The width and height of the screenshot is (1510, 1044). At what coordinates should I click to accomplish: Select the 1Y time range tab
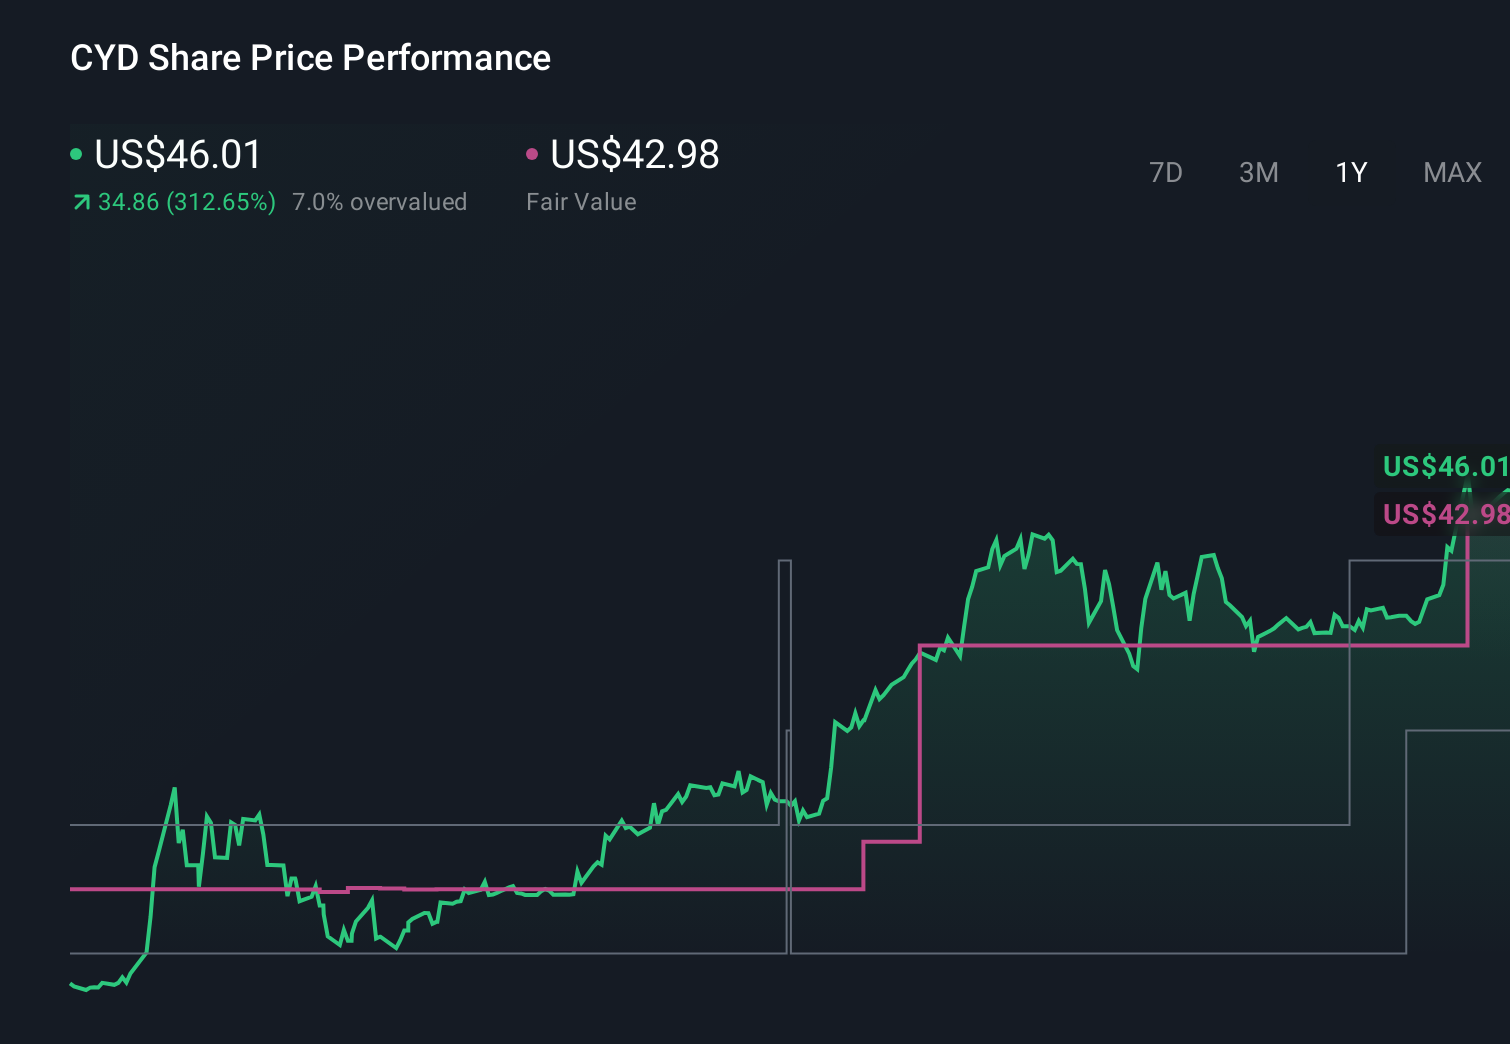(x=1350, y=172)
